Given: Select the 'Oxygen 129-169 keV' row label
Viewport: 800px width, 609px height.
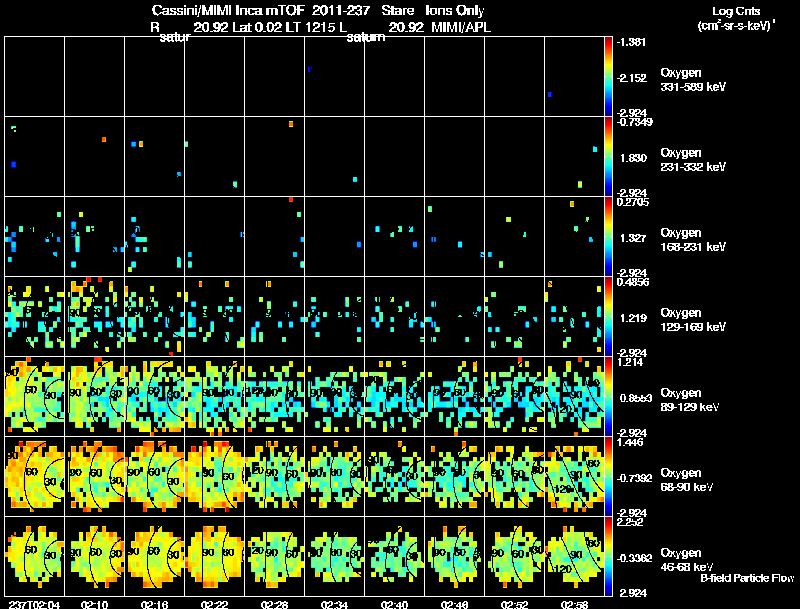Looking at the screenshot, I should tap(693, 320).
